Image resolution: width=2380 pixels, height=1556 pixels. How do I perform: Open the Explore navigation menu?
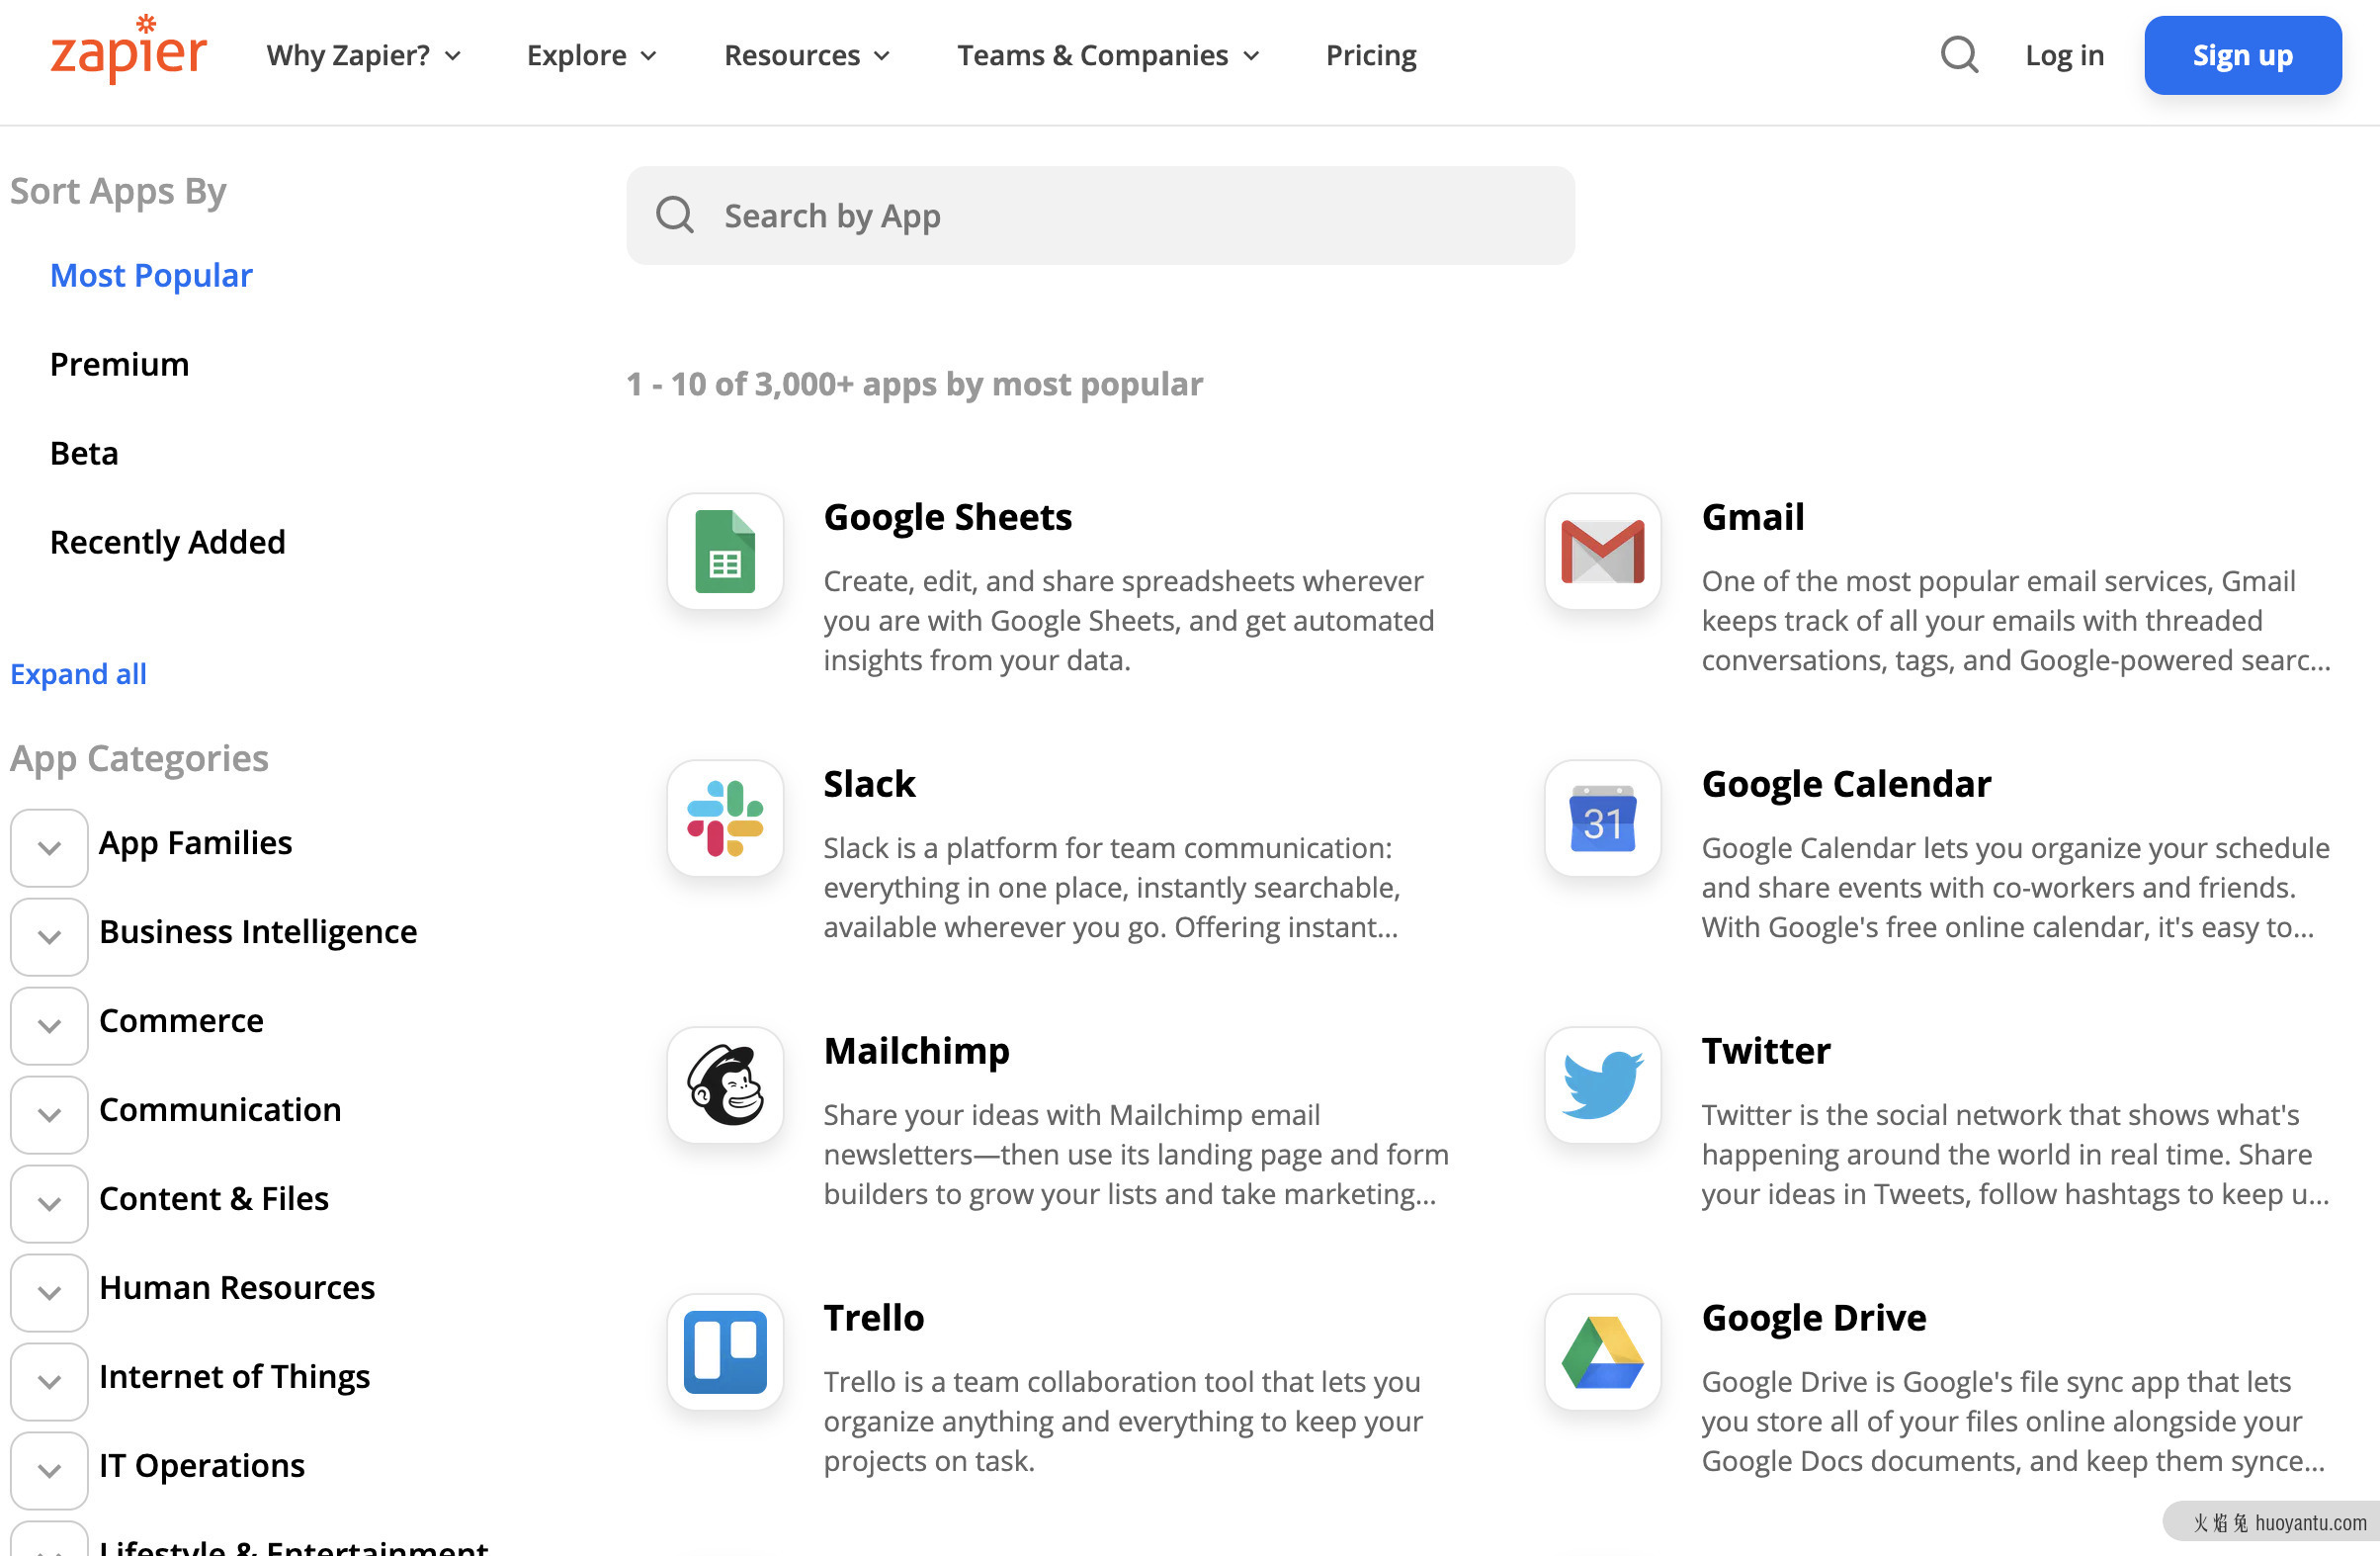click(591, 55)
